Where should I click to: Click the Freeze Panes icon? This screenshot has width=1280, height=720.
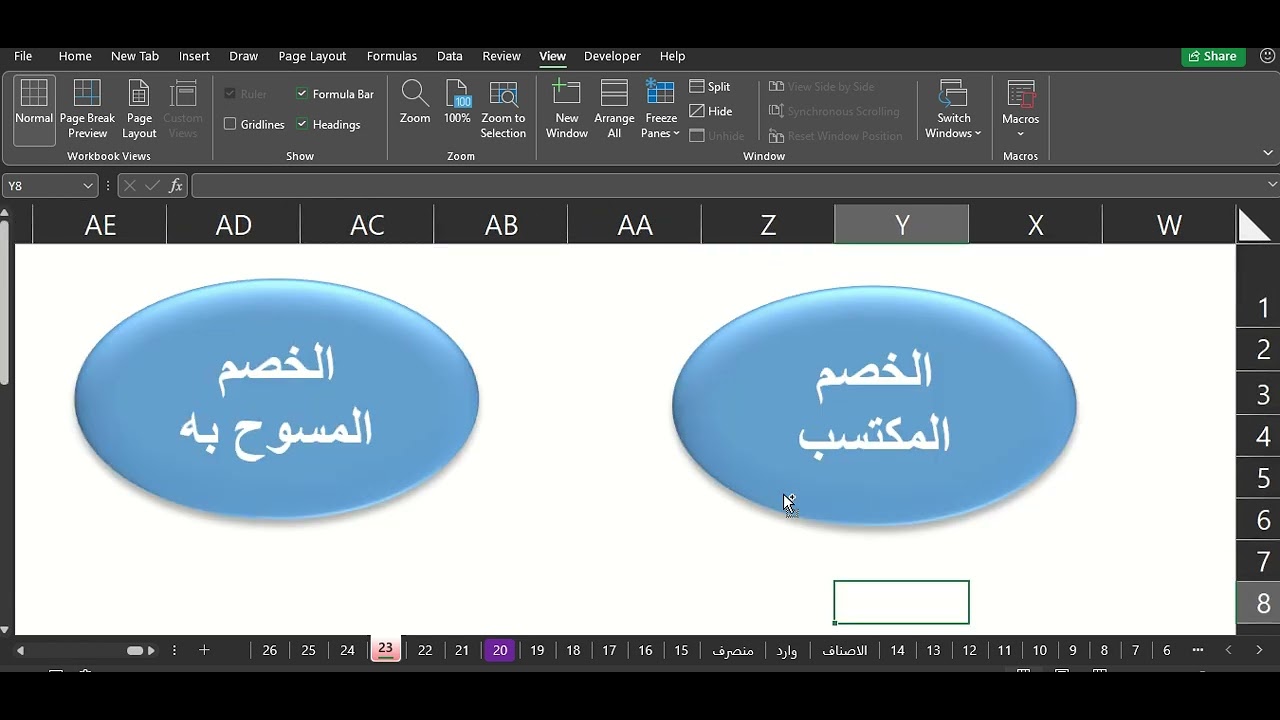(x=660, y=94)
